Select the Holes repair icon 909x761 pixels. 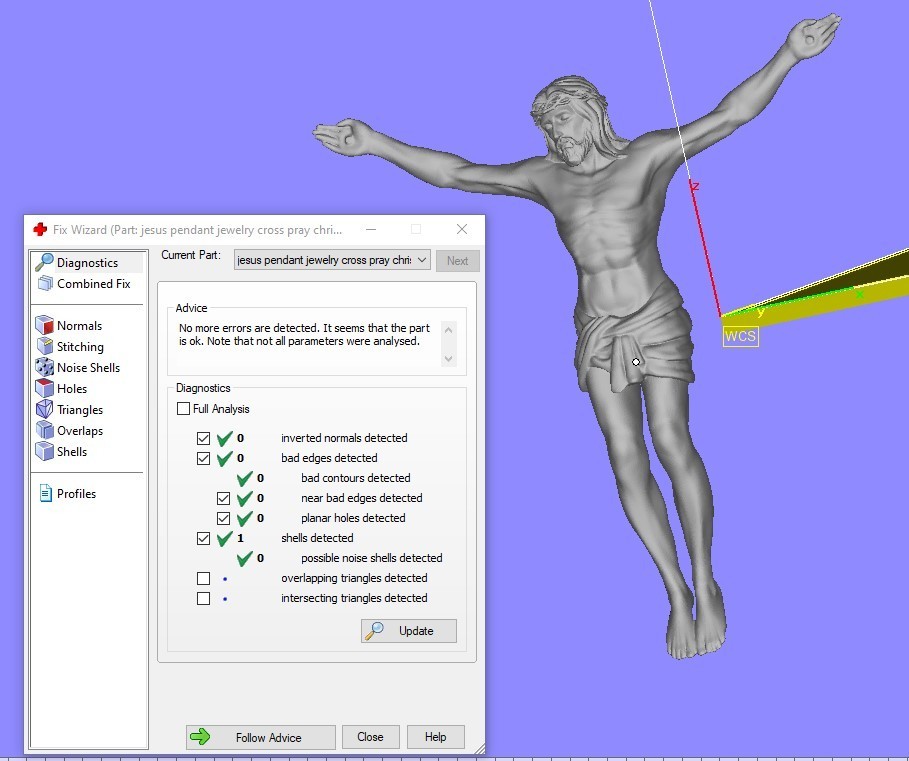[x=44, y=389]
